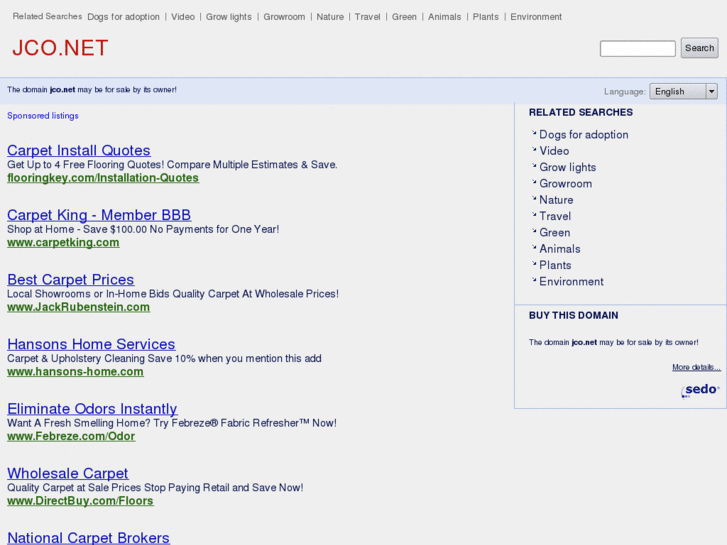The height and width of the screenshot is (545, 727).
Task: Open Environment in sidebar related searches
Action: point(571,282)
